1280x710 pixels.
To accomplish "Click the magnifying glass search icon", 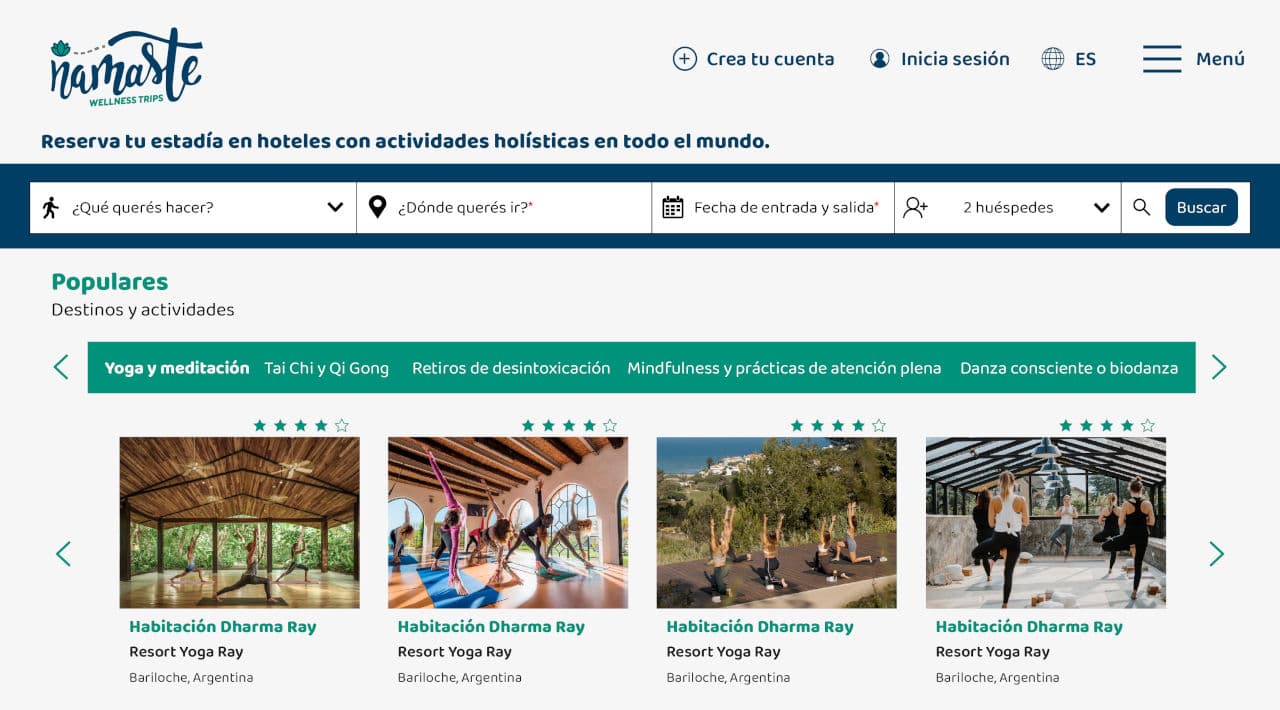I will pyautogui.click(x=1142, y=207).
